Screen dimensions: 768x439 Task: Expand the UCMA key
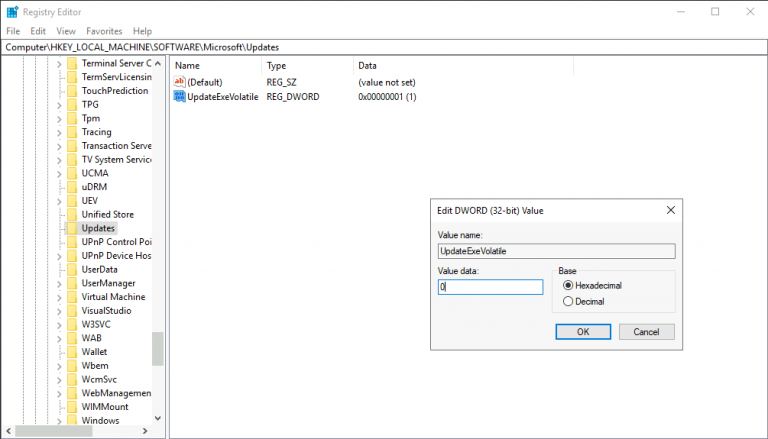[x=59, y=173]
